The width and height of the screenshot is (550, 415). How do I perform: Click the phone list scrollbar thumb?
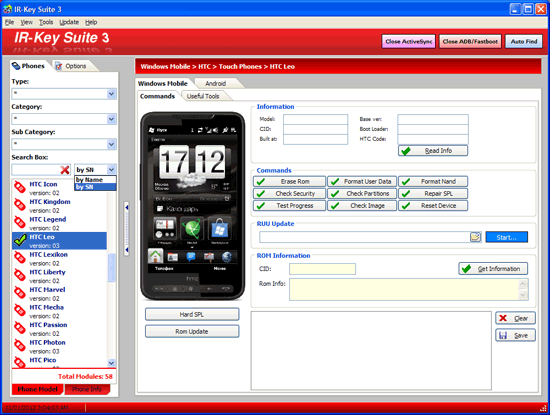tap(111, 267)
